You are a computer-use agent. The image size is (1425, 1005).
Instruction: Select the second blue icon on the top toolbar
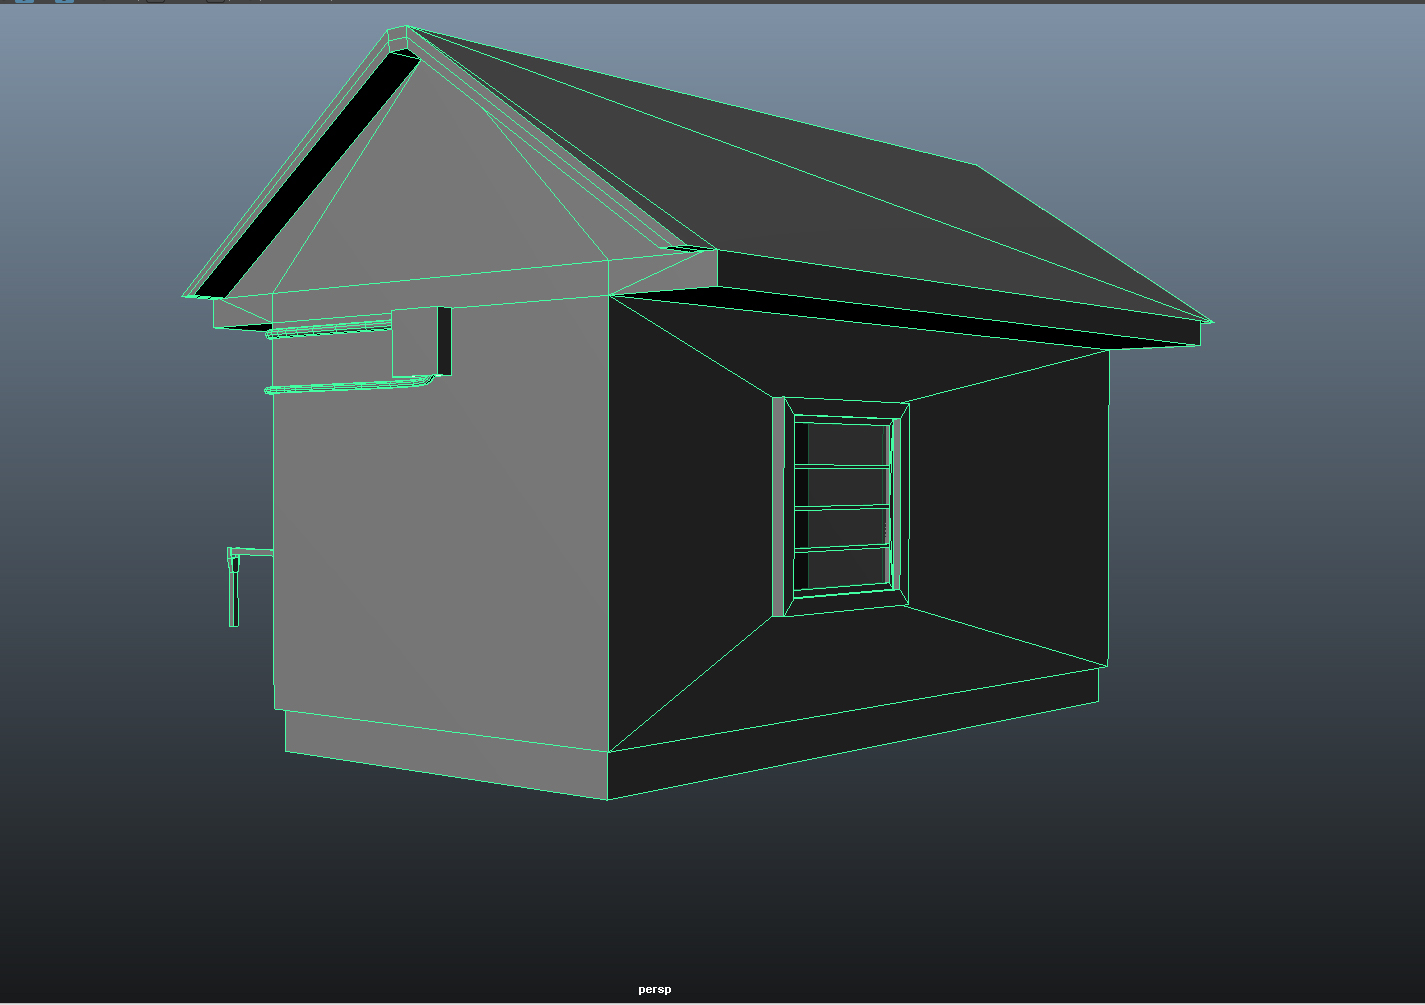pos(64,4)
